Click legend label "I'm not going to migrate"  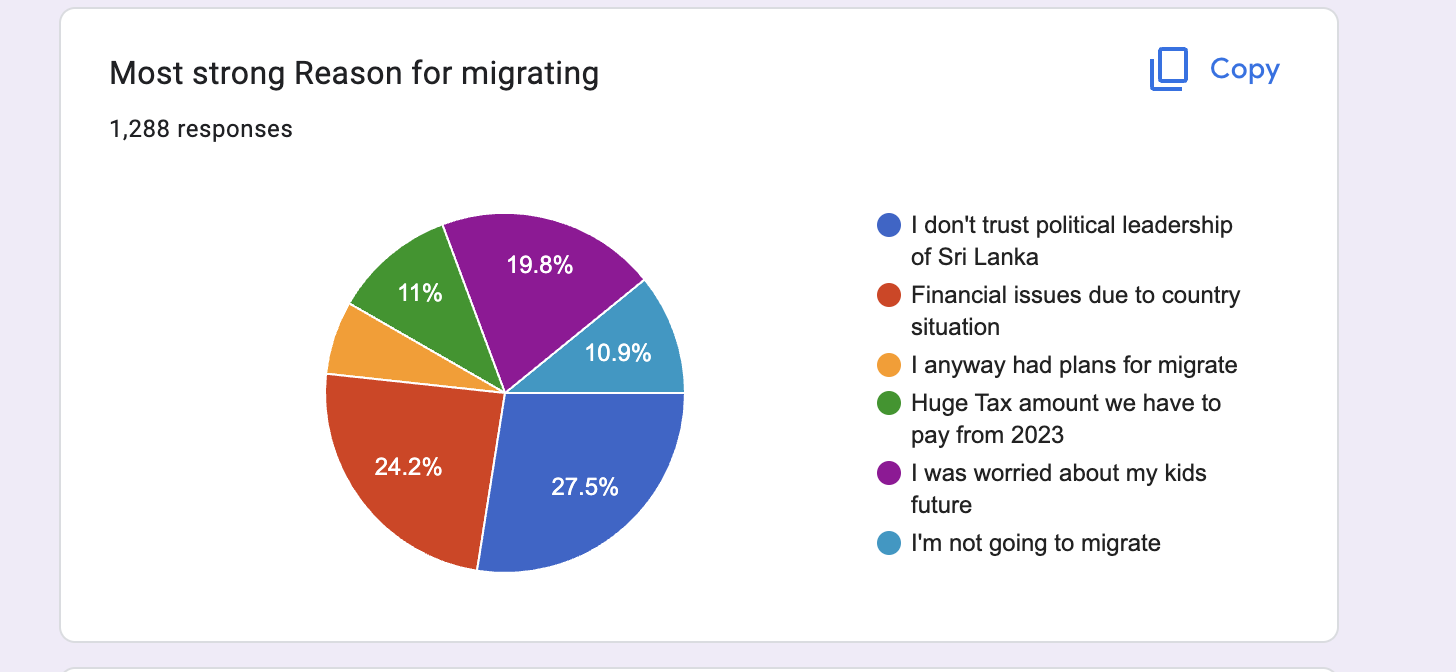coord(1036,543)
